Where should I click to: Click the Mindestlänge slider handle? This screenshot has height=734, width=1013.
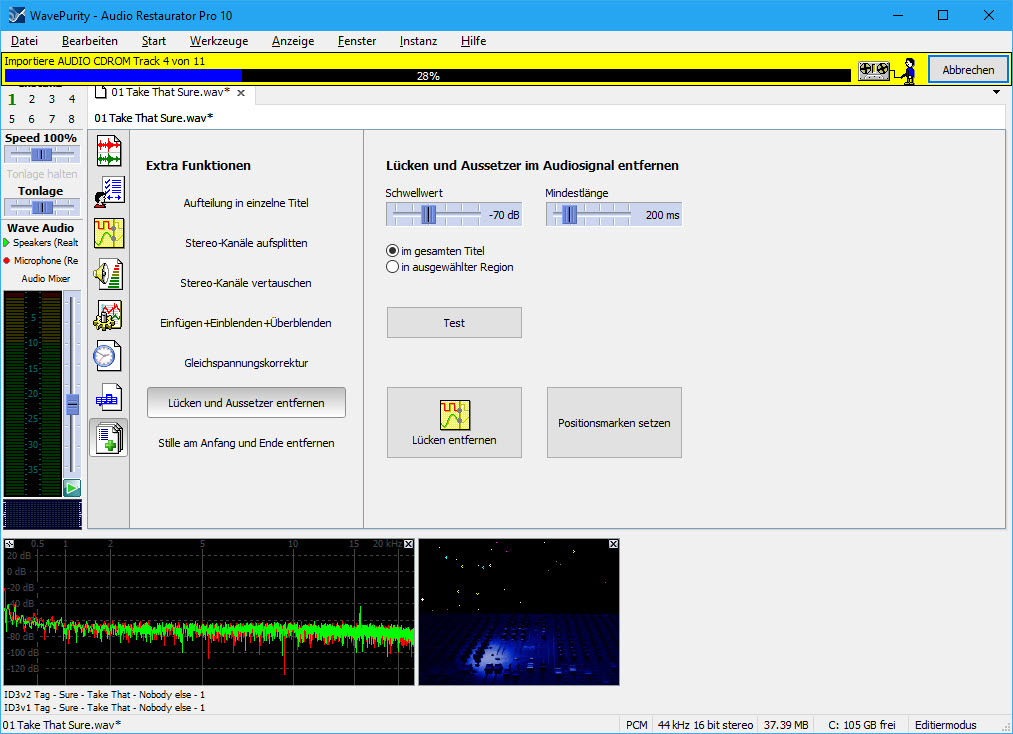(x=569, y=215)
